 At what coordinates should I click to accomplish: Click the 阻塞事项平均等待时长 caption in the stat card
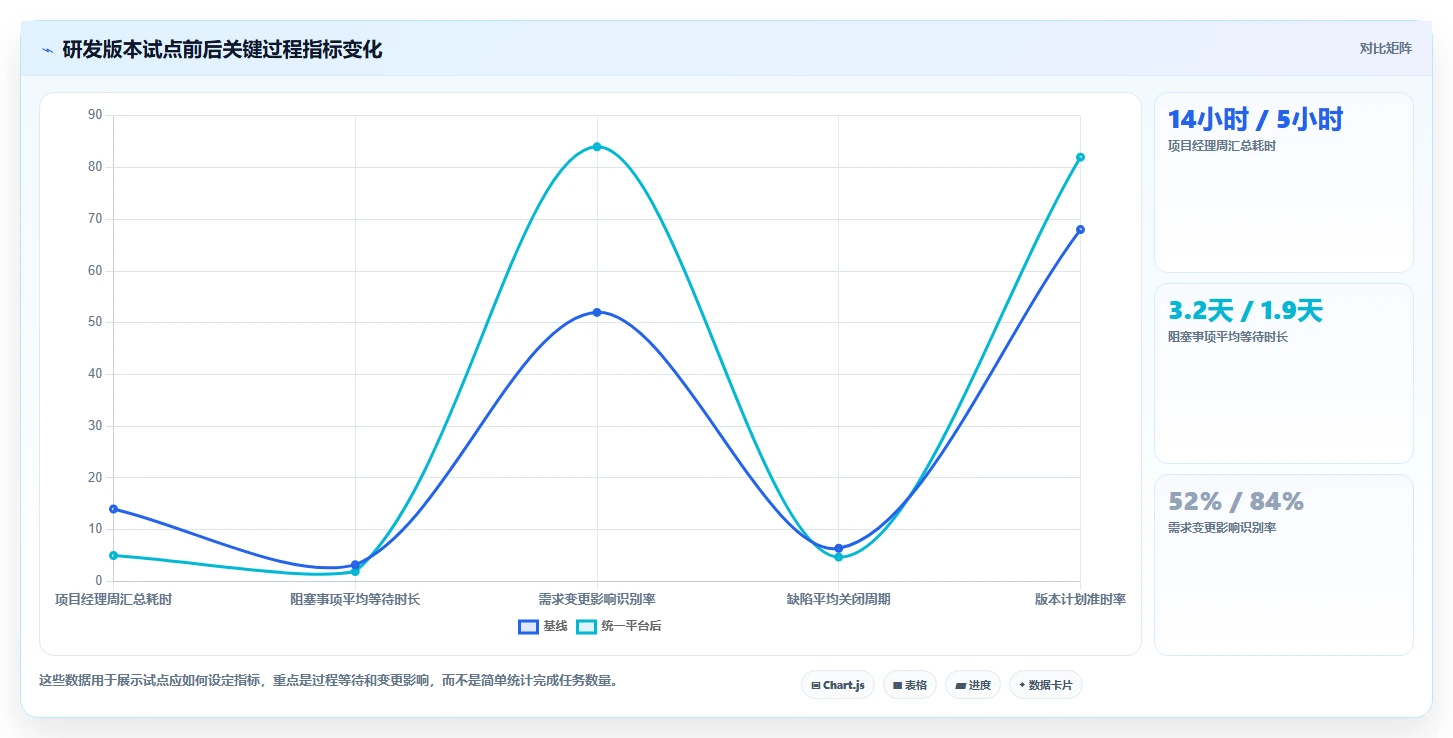(x=1228, y=337)
